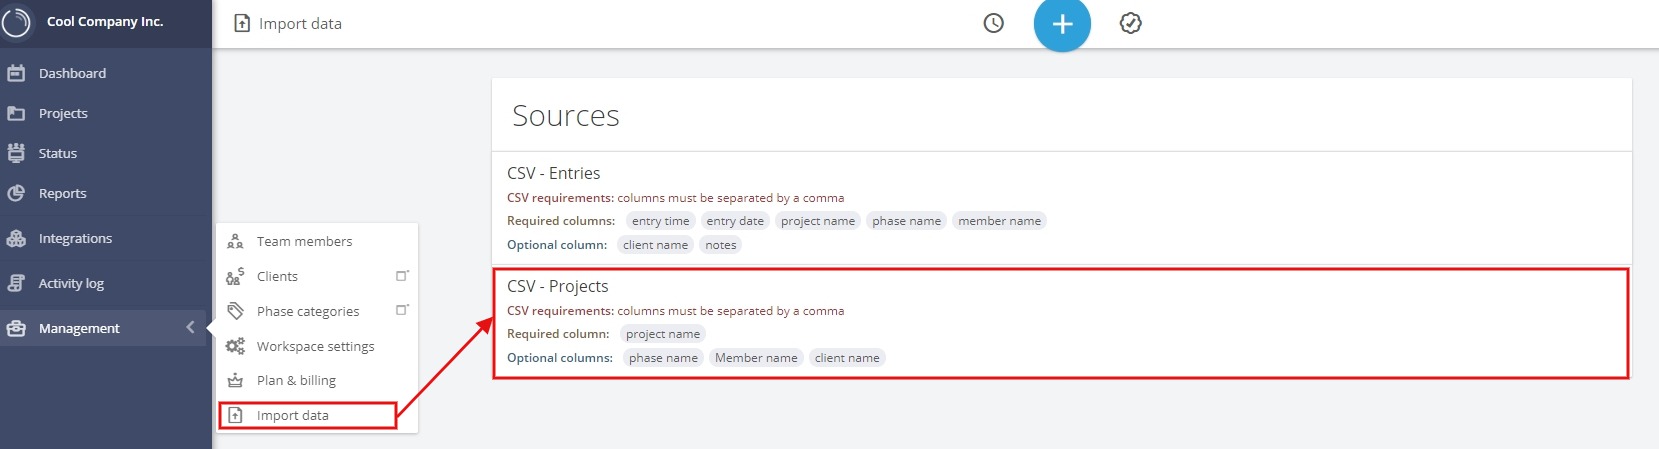The height and width of the screenshot is (449, 1659).
Task: Click the blue plus add button
Action: pyautogui.click(x=1062, y=23)
